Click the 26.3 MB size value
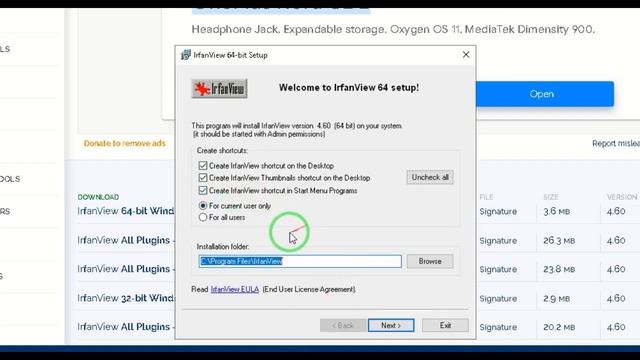The width and height of the screenshot is (640, 360). coord(559,241)
